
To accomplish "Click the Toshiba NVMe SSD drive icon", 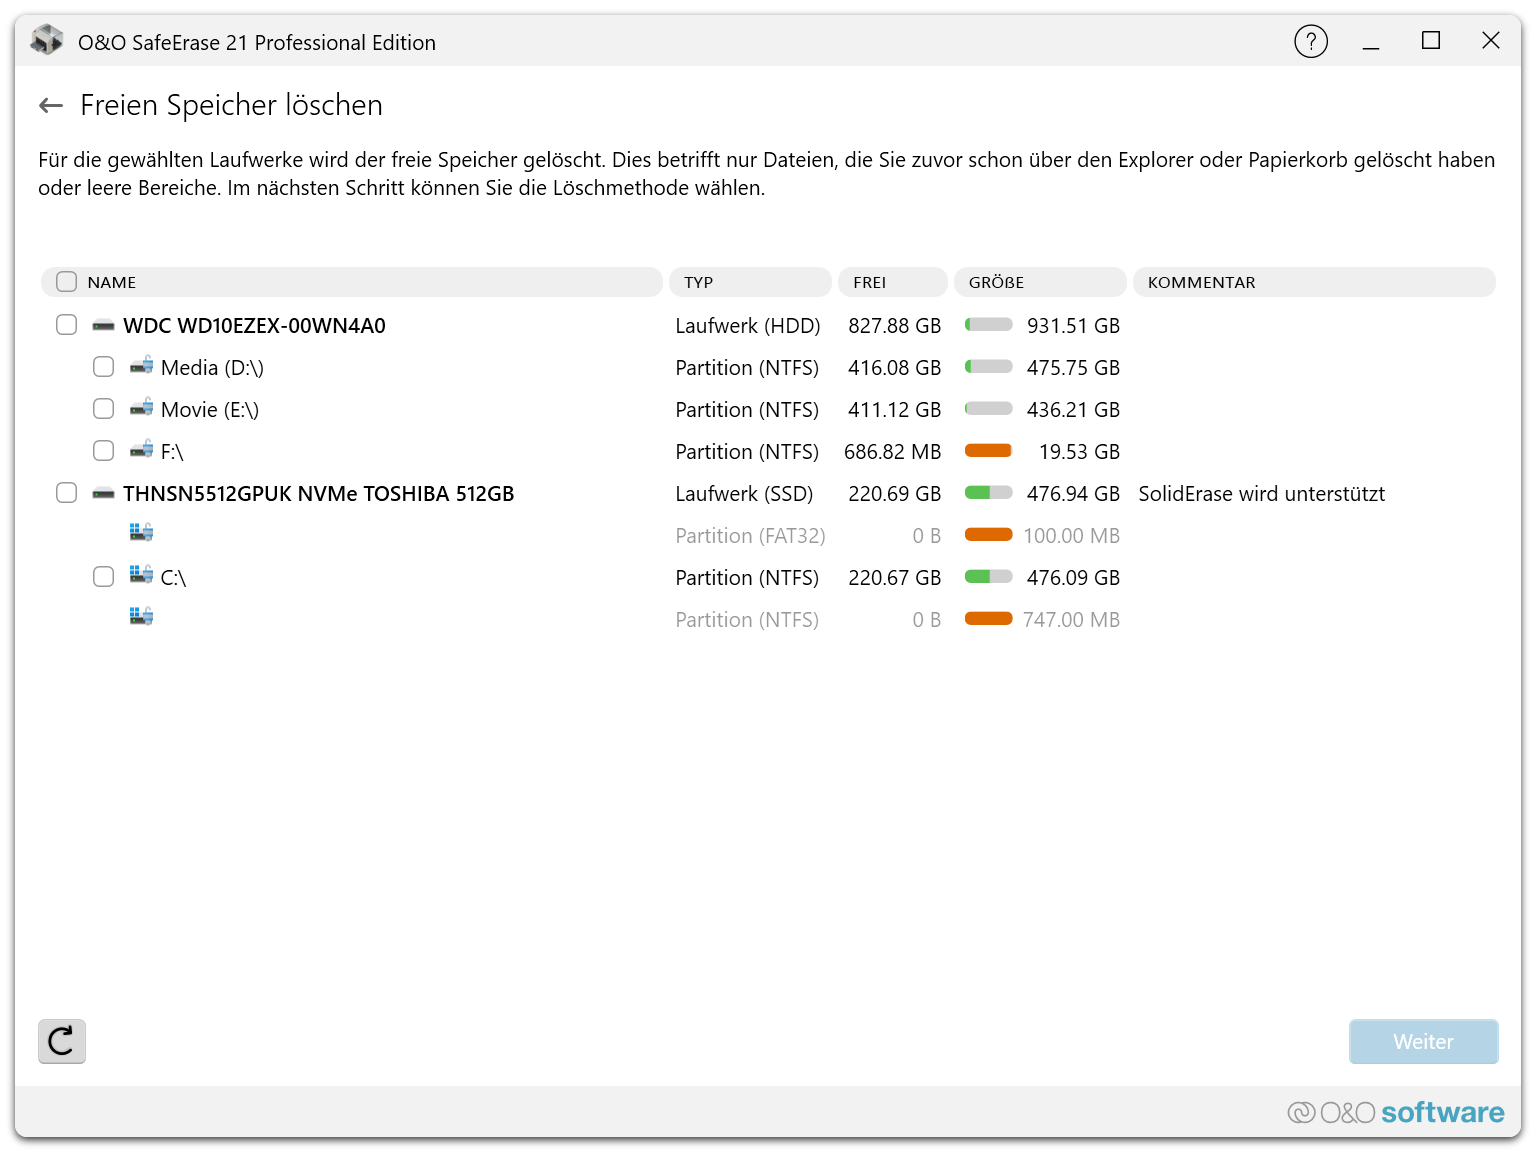I will click(103, 494).
